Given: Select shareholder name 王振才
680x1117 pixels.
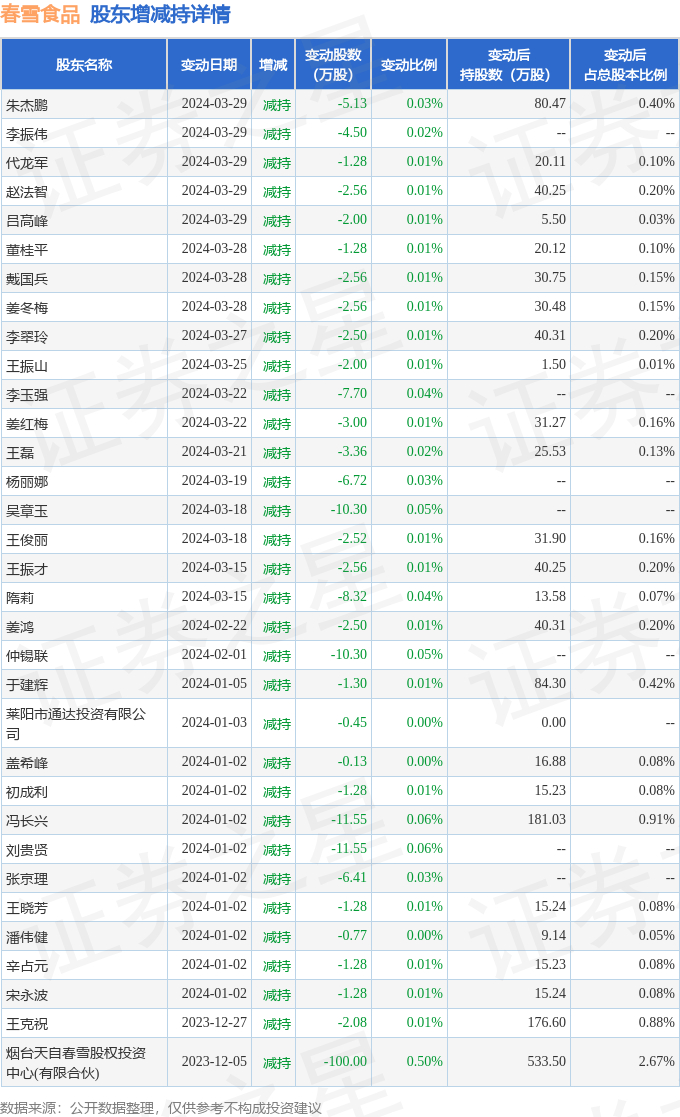Looking at the screenshot, I should tap(27, 568).
